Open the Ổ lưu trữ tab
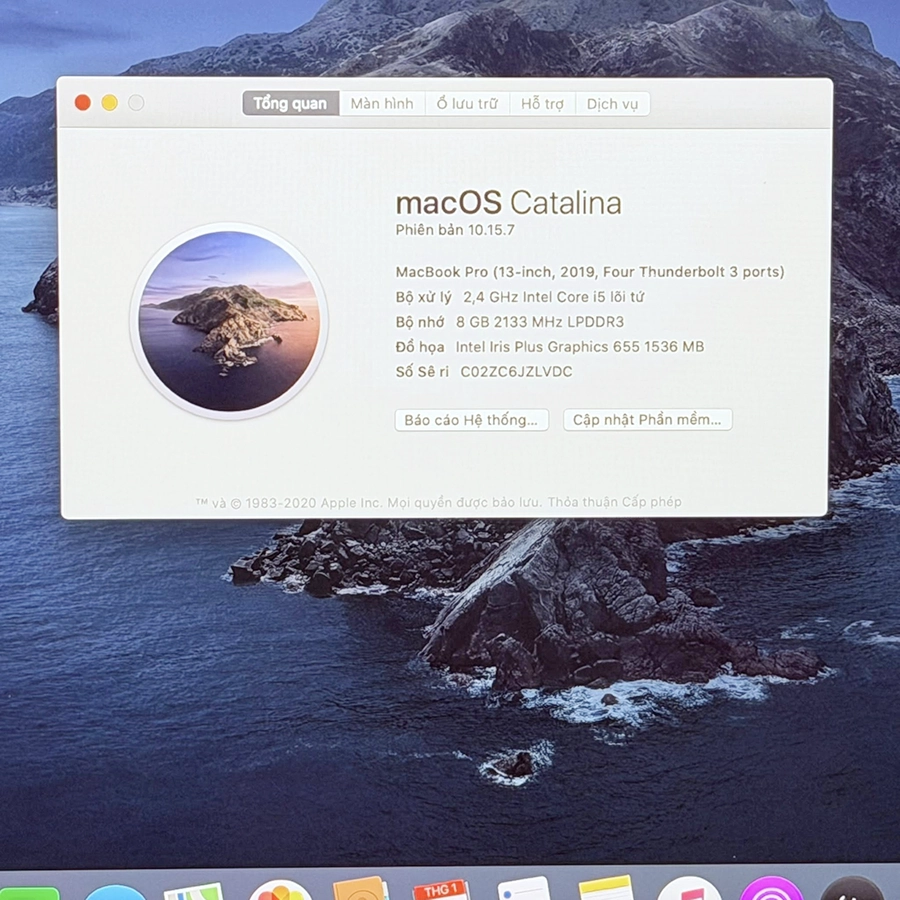900x900 pixels. click(467, 104)
